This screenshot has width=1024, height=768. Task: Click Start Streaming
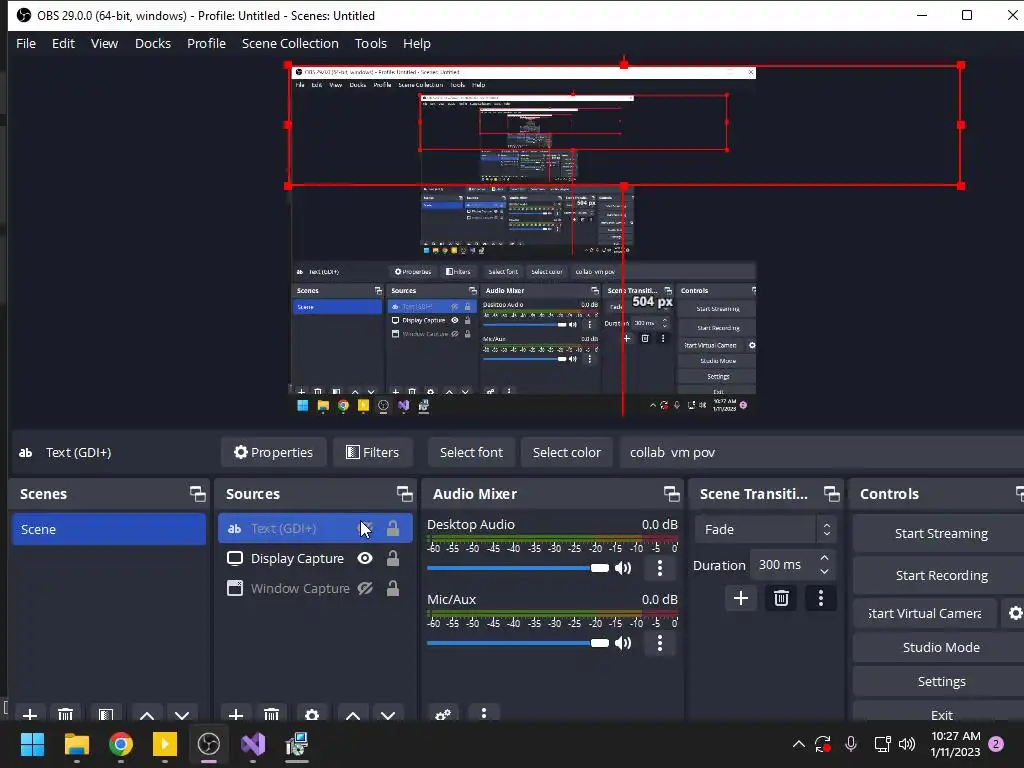pyautogui.click(x=940, y=533)
